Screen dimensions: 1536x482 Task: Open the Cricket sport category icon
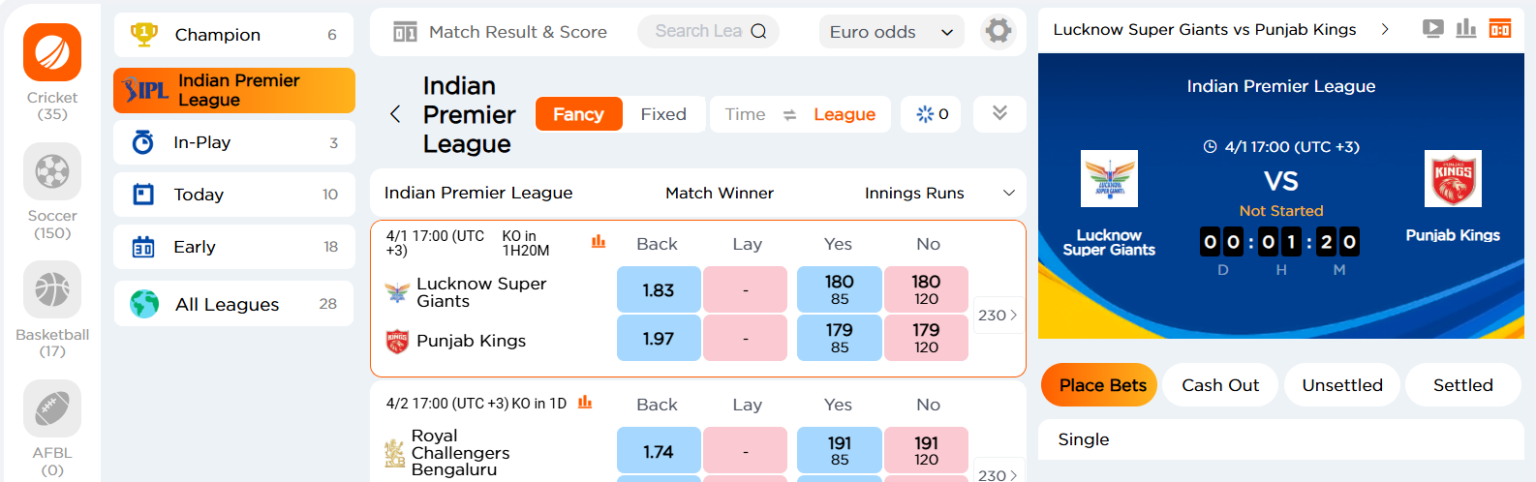point(52,53)
